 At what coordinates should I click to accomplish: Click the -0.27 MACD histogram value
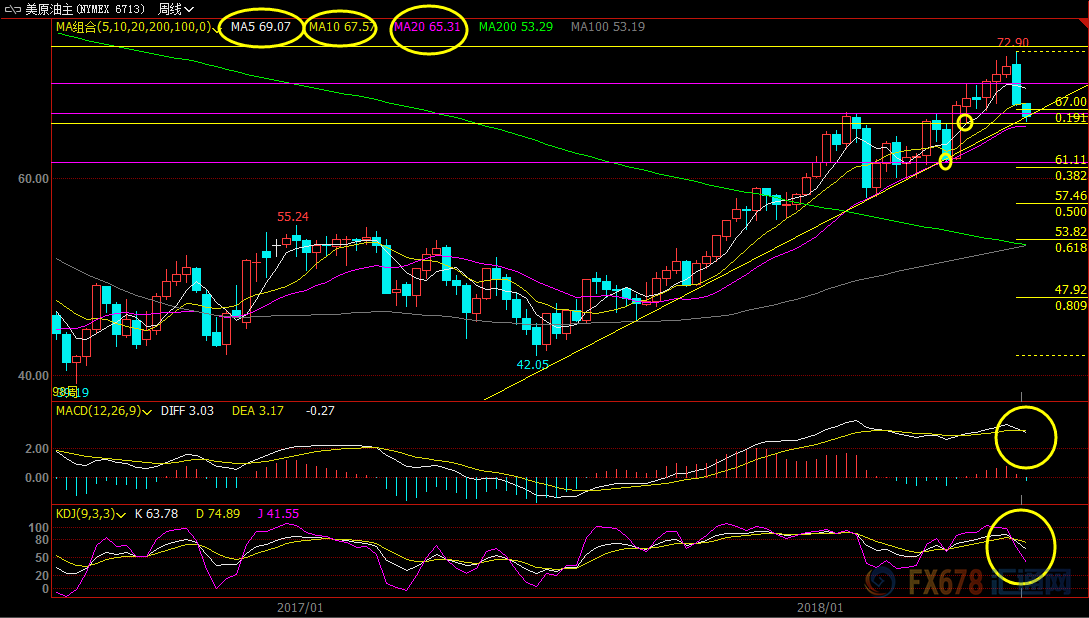[x=319, y=411]
